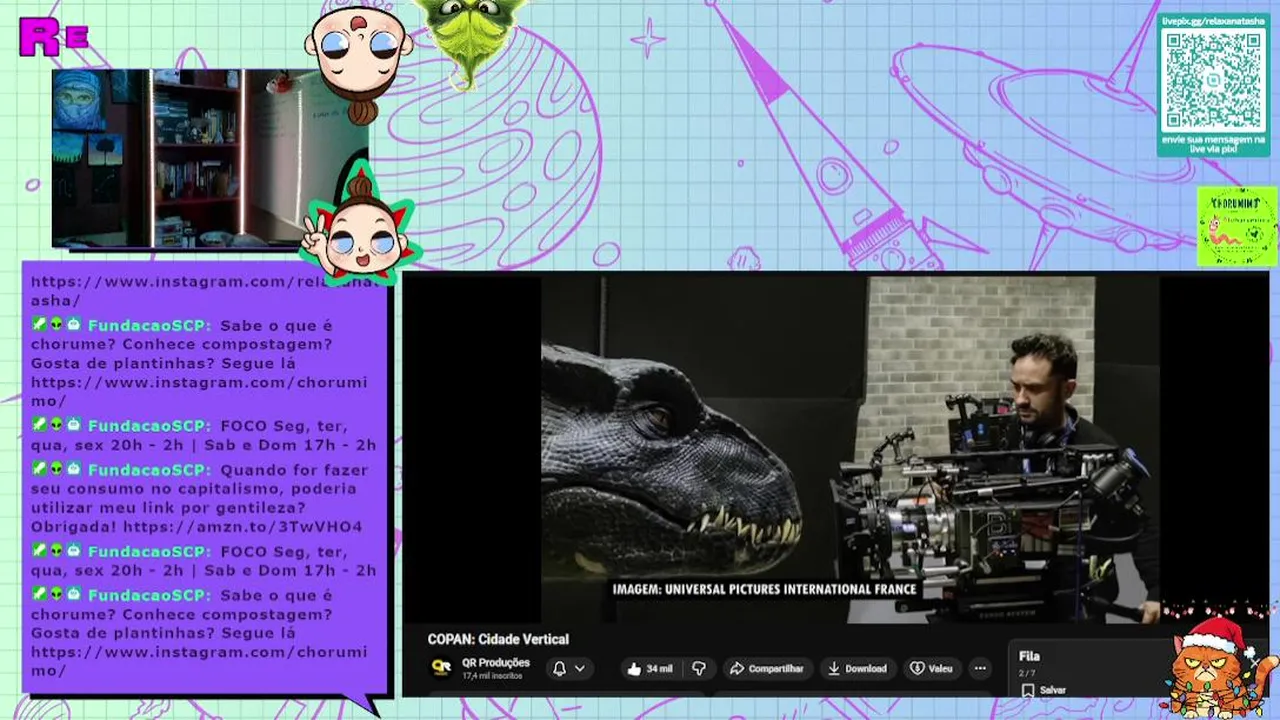Screen dimensions: 1280x720
Task: Click the video title COPAN: Cidade Vertical
Action: tap(498, 639)
